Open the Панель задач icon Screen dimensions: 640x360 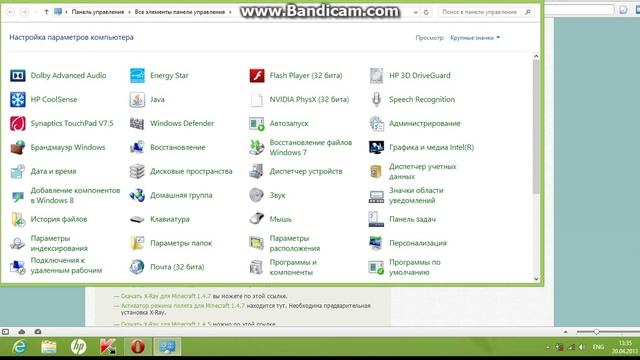tap(376, 219)
